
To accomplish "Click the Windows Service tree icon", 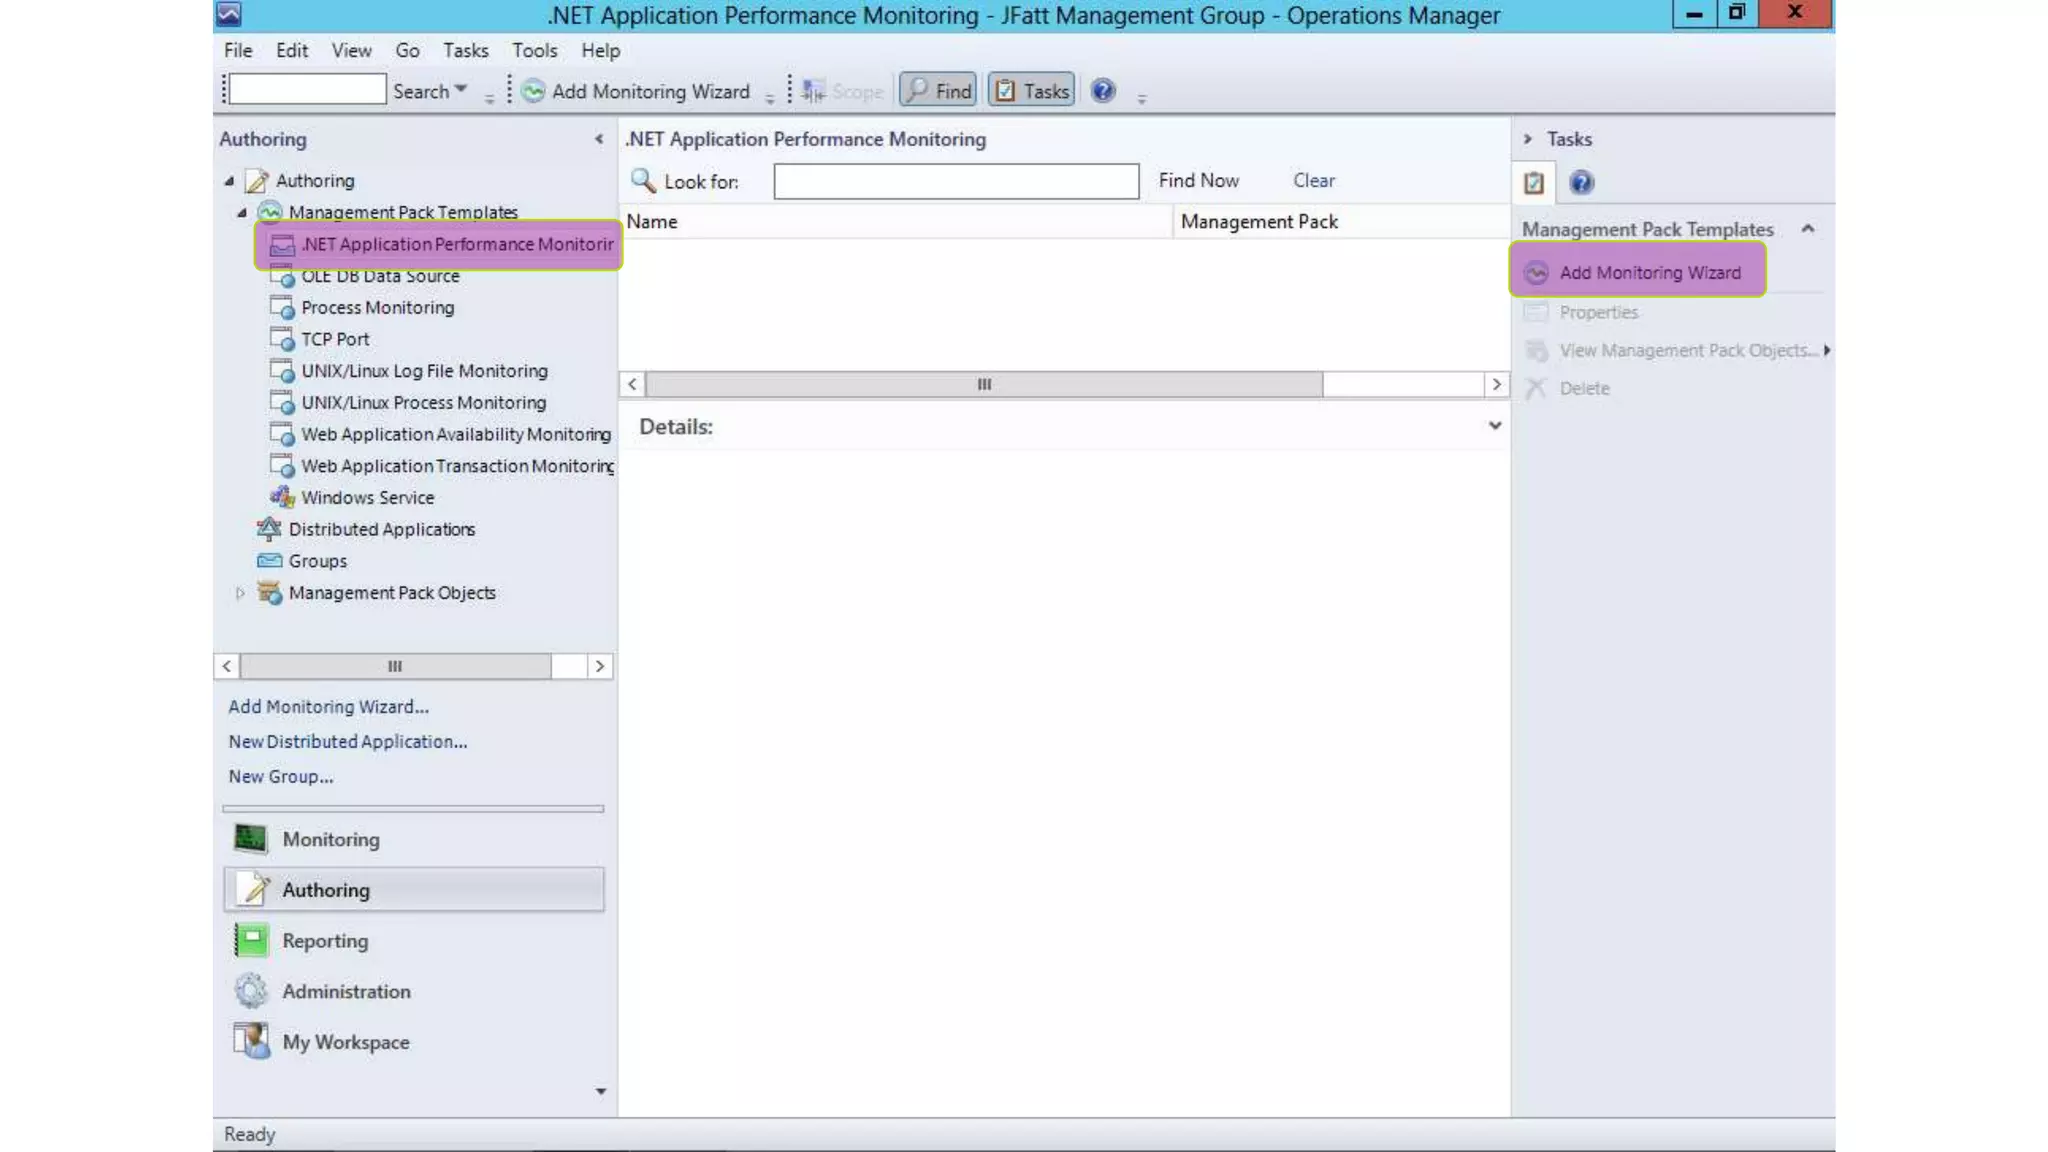I will coord(282,497).
